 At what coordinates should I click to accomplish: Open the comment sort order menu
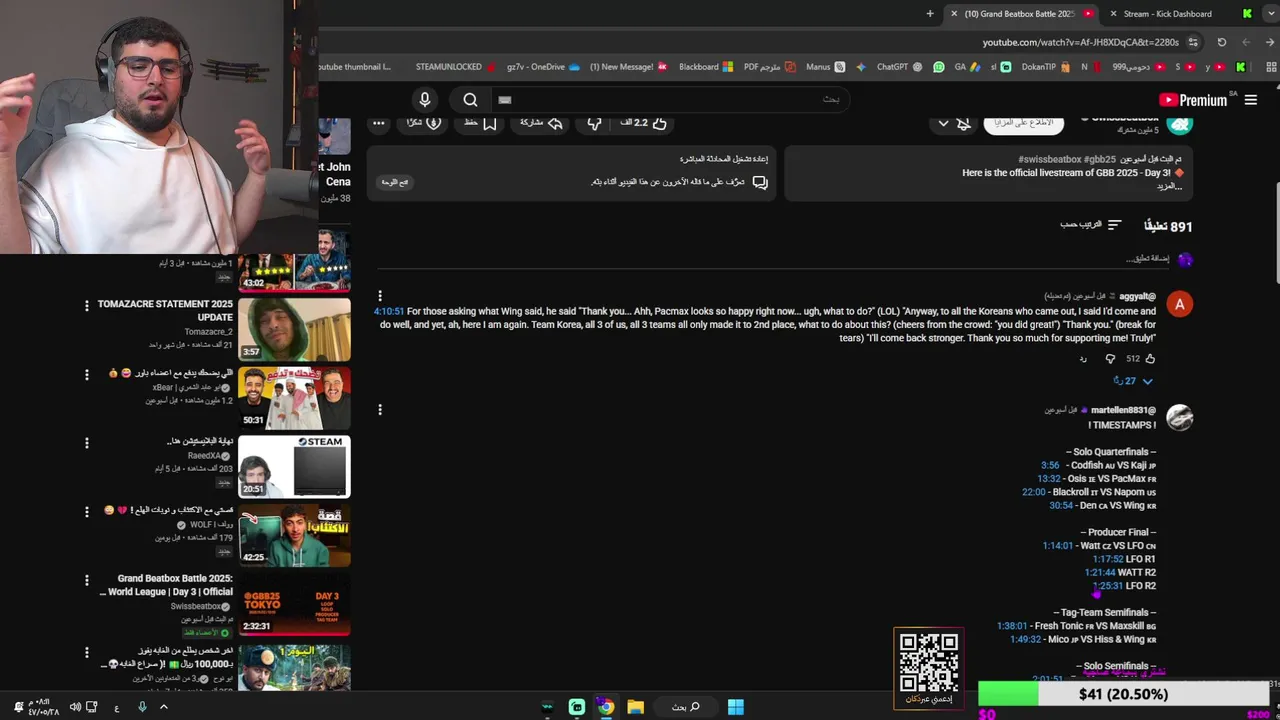(1091, 225)
